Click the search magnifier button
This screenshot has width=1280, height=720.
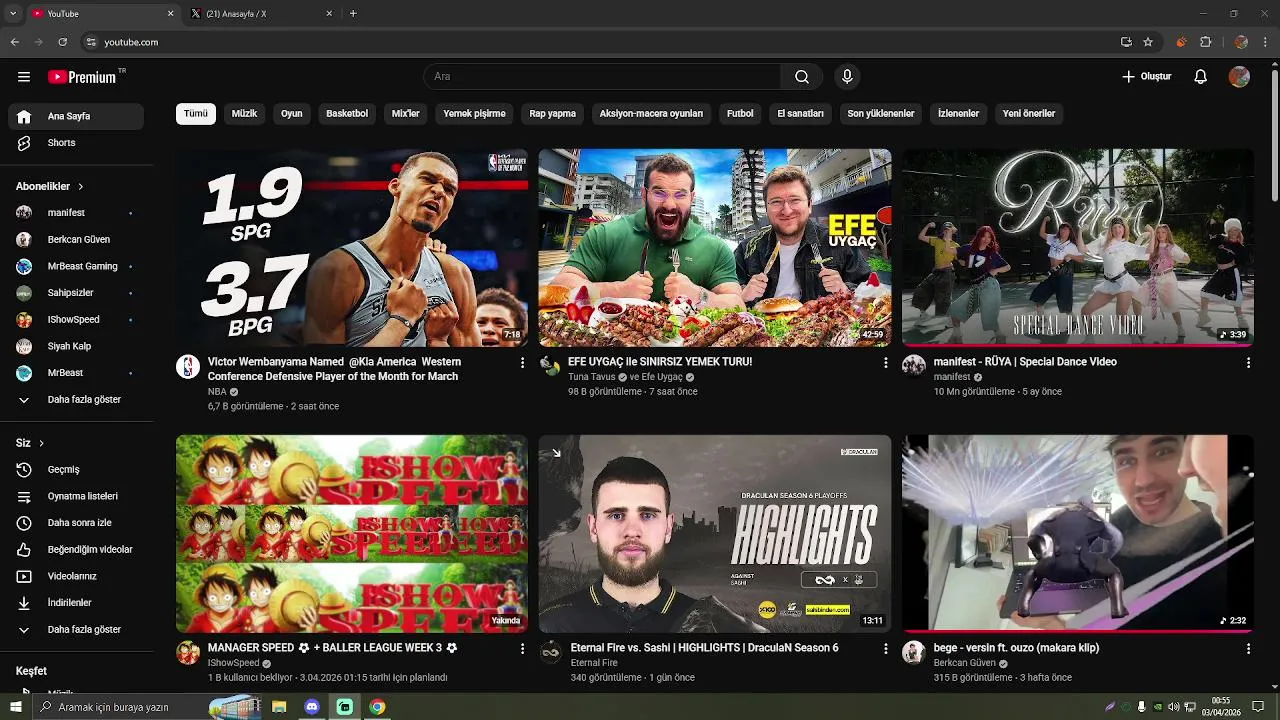tap(802, 77)
